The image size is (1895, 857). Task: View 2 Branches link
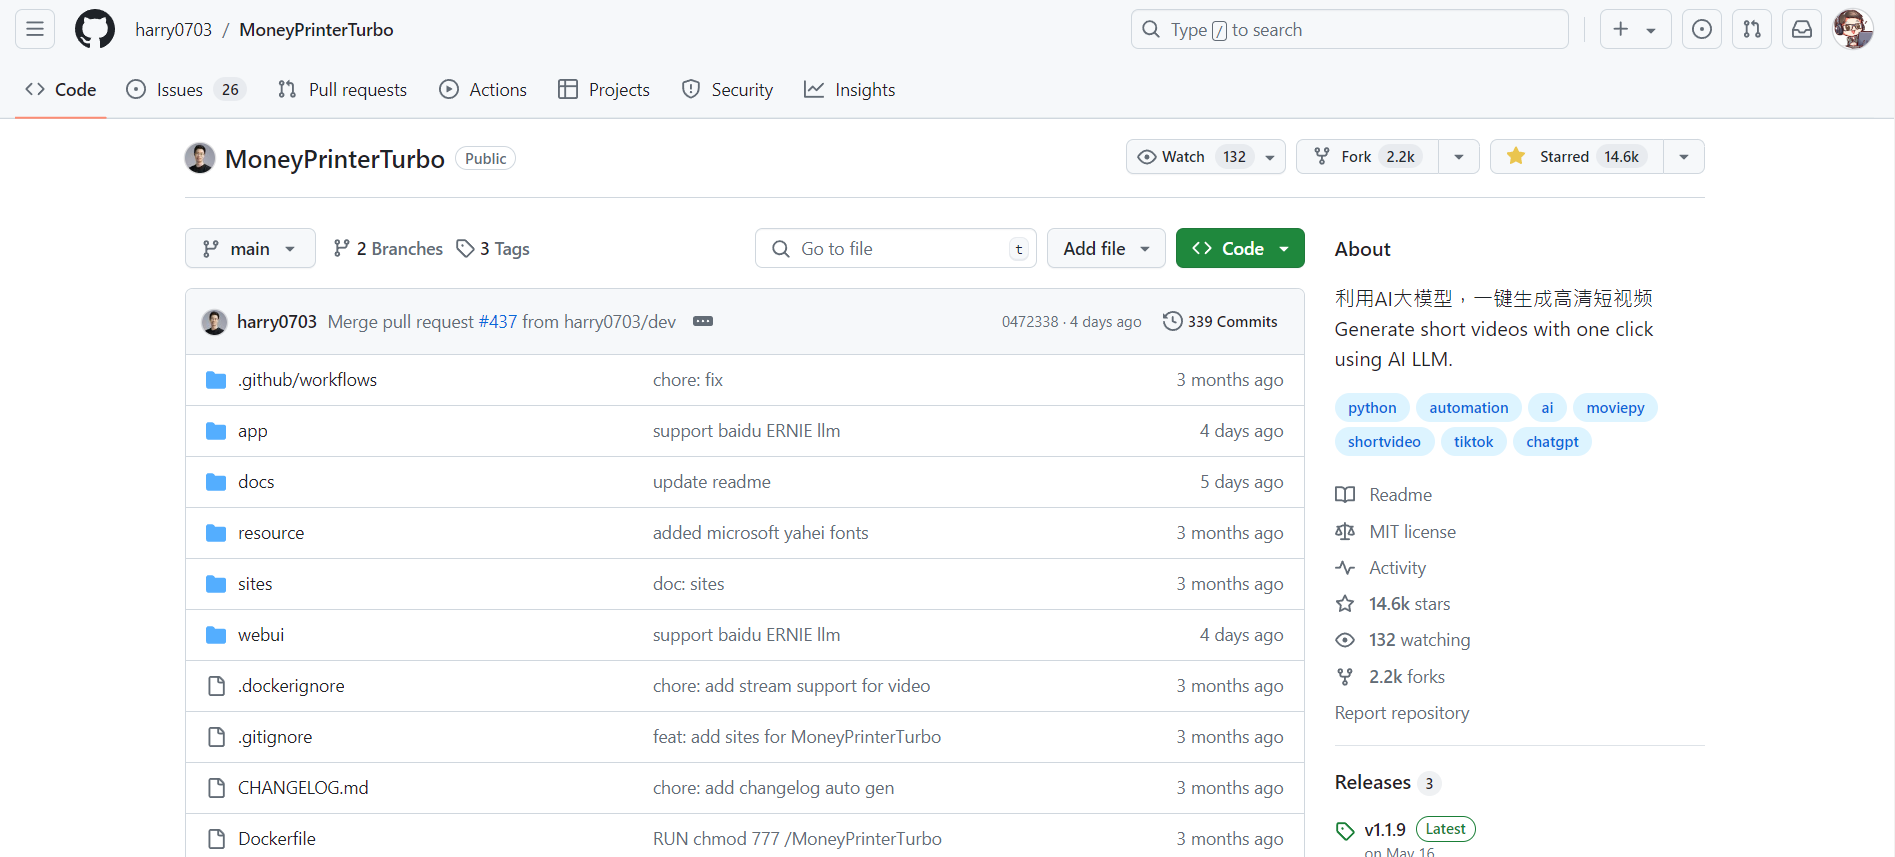[388, 248]
